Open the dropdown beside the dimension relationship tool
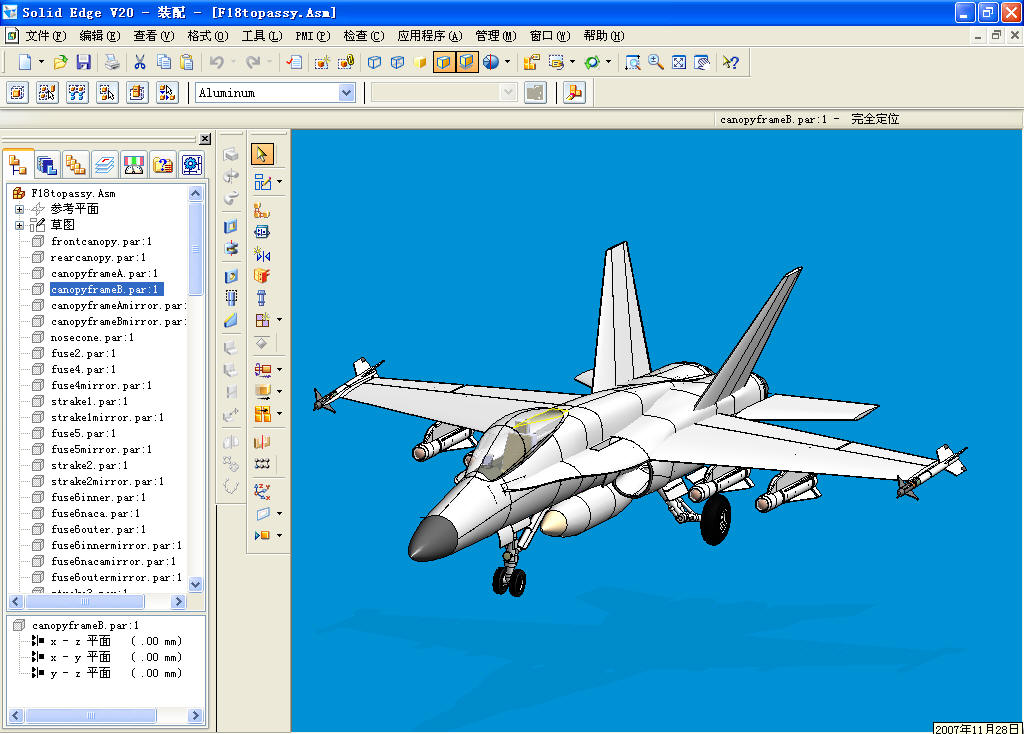Image resolution: width=1024 pixels, height=734 pixels. coord(280,369)
